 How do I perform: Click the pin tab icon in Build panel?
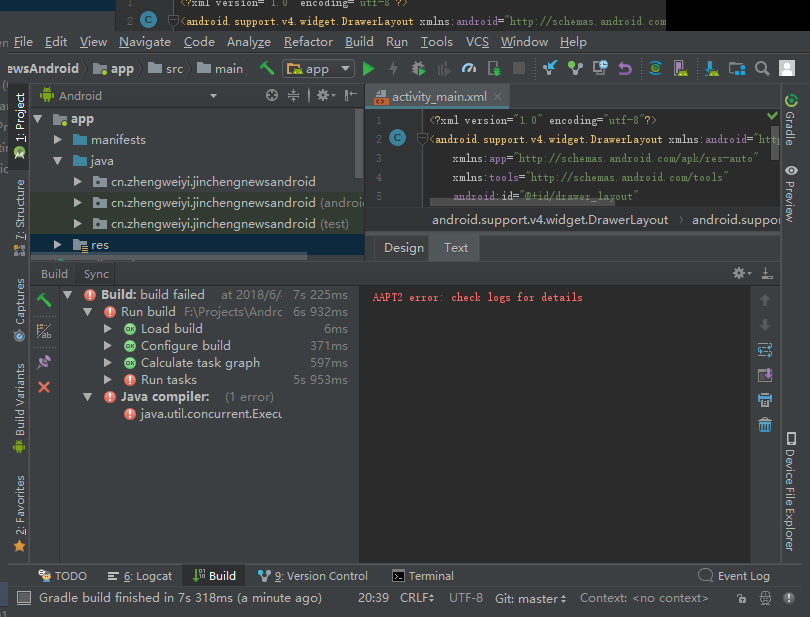pyautogui.click(x=44, y=362)
